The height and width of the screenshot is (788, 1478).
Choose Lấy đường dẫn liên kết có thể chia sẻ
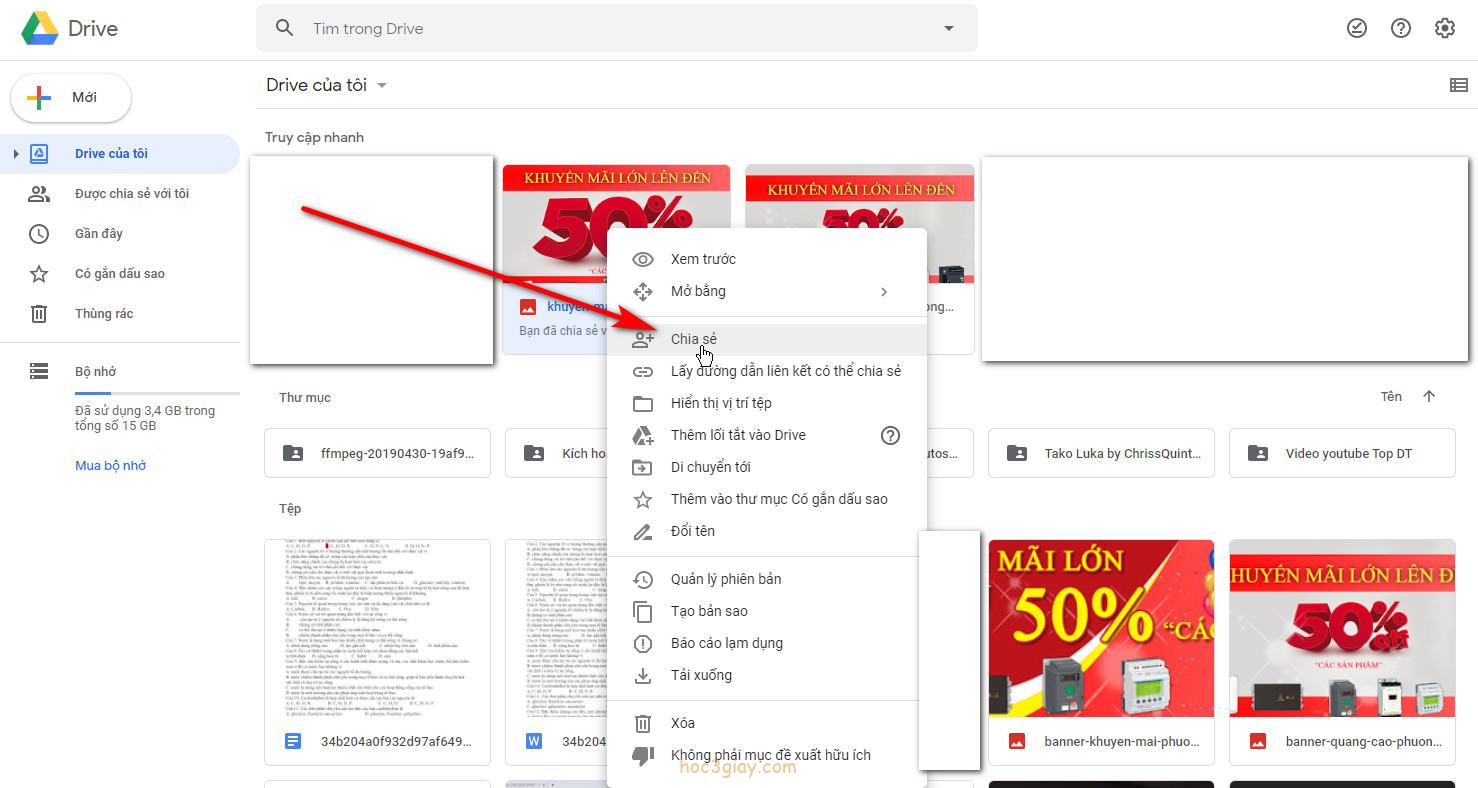click(767, 371)
